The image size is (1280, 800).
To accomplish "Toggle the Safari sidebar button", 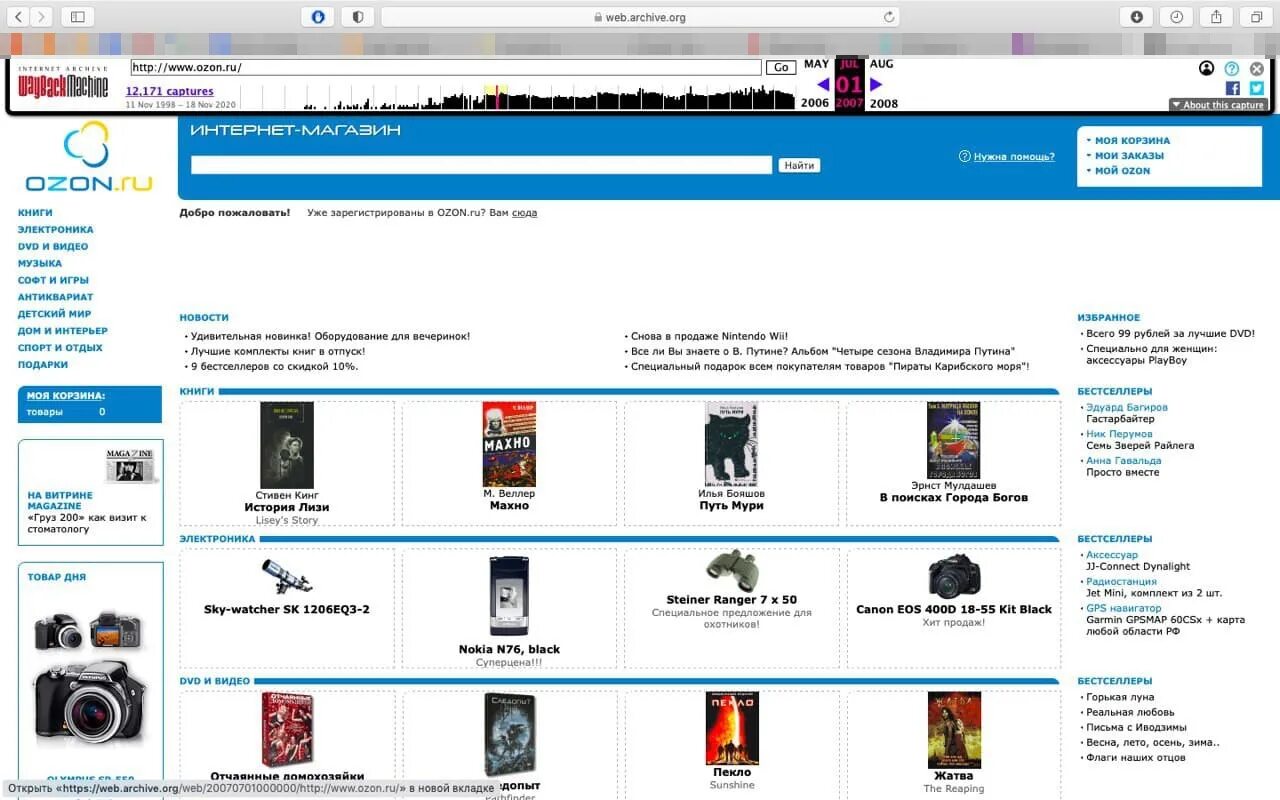I will coord(76,17).
